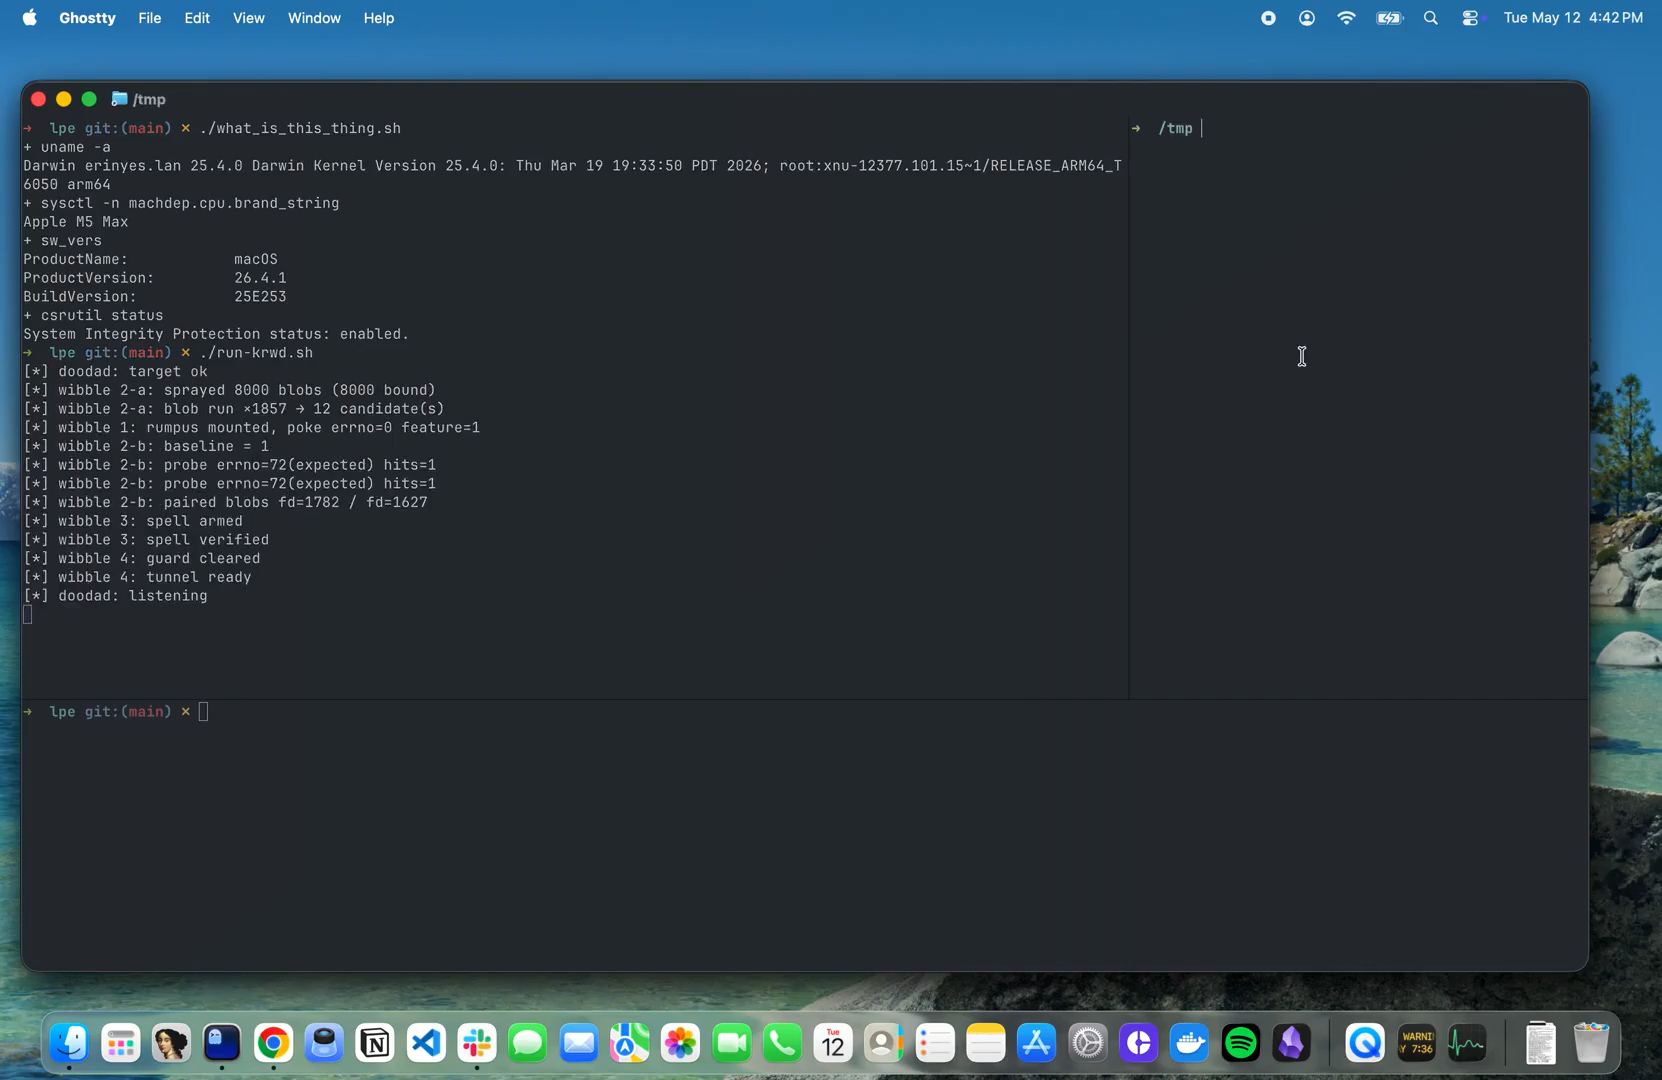Click the BuildVersion 25E253 value
The height and width of the screenshot is (1080, 1662).
coord(260,297)
